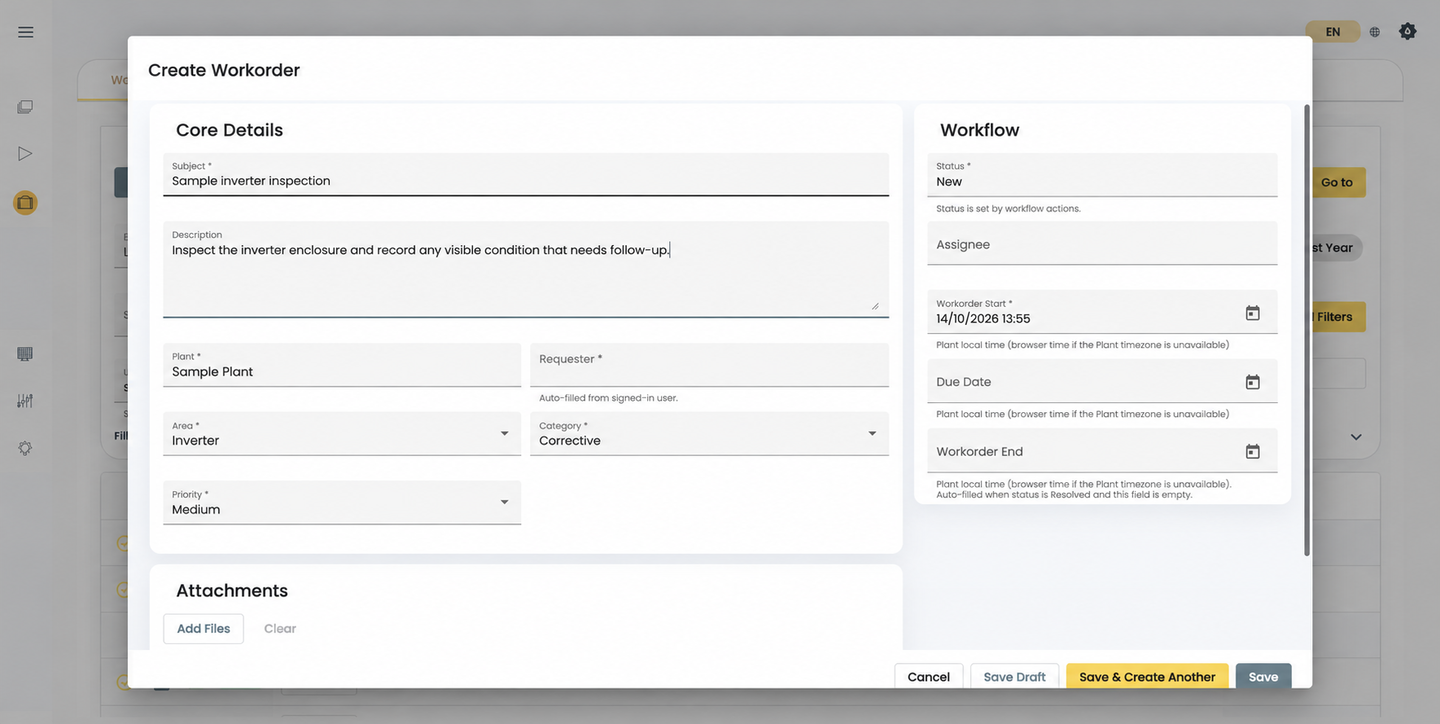Click the gear icon in the left sidebar

point(25,448)
